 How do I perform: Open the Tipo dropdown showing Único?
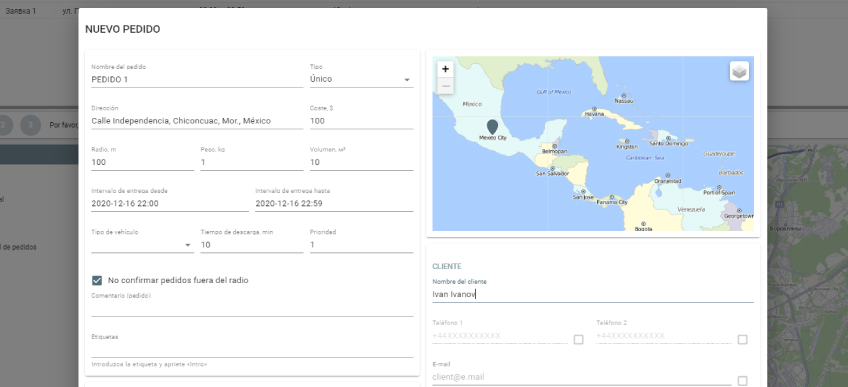tap(361, 79)
